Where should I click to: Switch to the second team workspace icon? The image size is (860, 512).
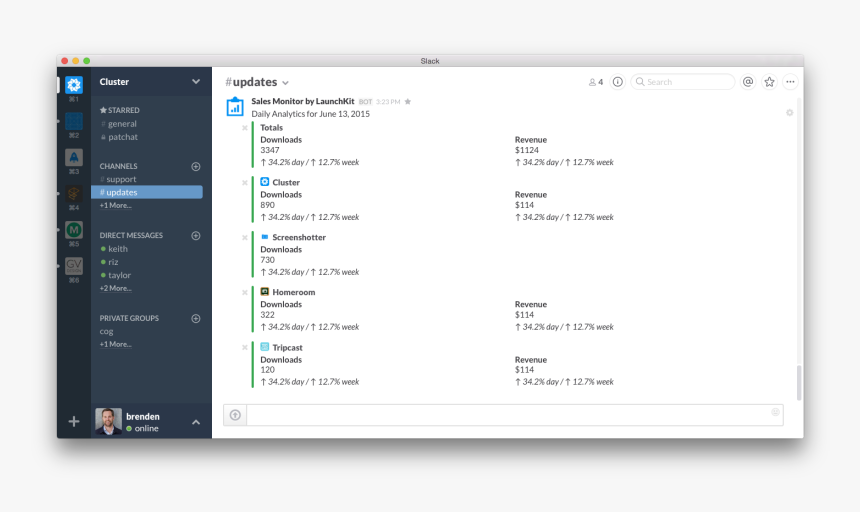[74, 121]
